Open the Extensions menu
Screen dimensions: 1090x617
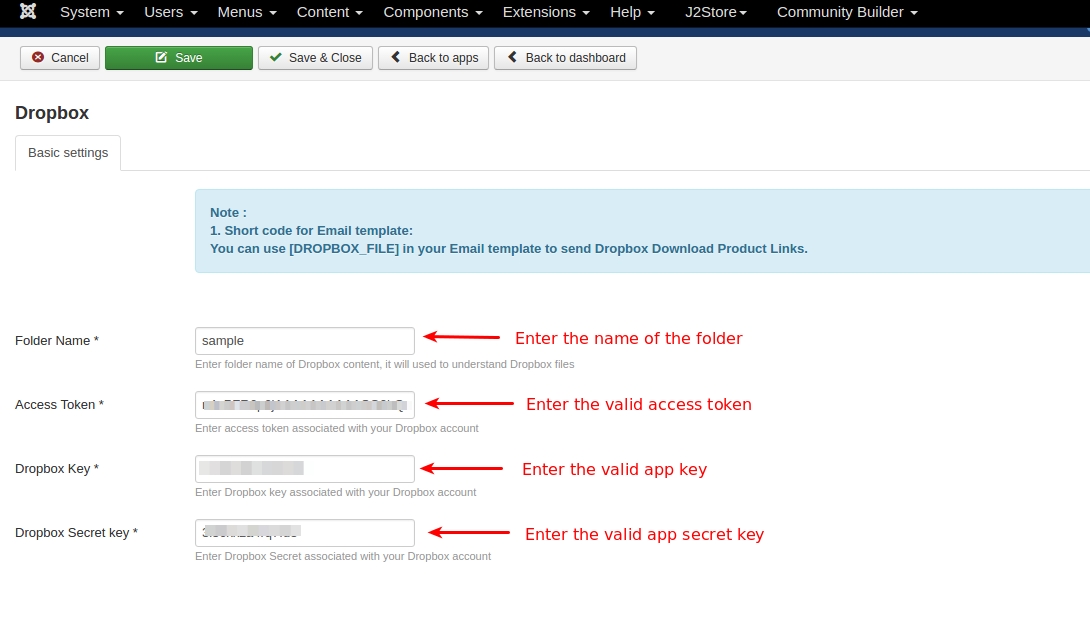pyautogui.click(x=546, y=12)
